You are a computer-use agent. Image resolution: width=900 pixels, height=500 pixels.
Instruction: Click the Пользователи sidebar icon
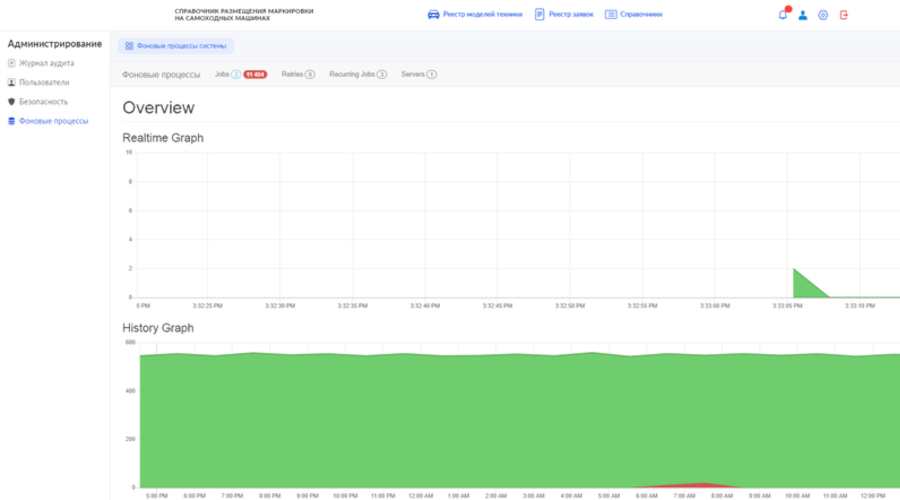click(11, 83)
